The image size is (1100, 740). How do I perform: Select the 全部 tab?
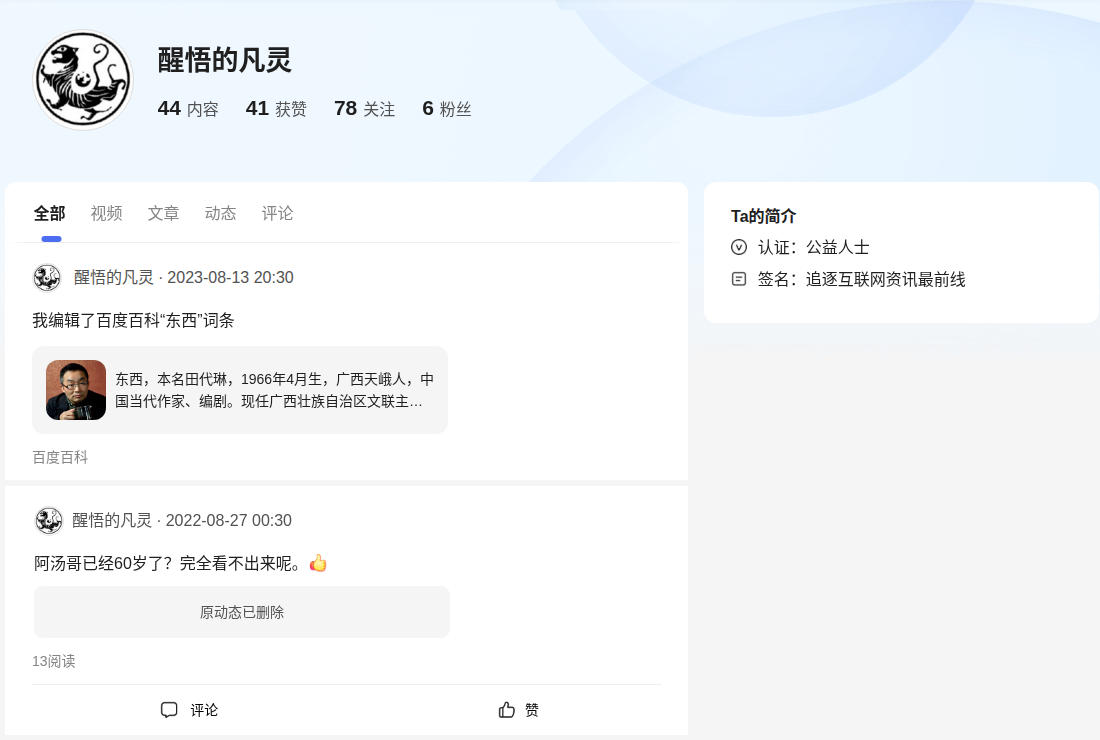pyautogui.click(x=50, y=213)
